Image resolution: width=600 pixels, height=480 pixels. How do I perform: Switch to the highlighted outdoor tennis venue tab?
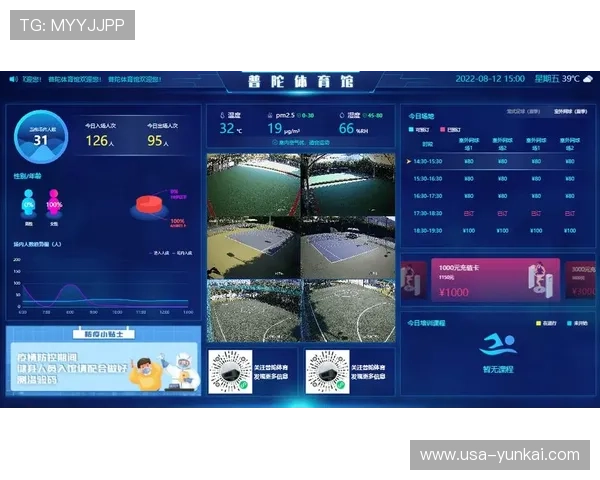[x=570, y=112]
